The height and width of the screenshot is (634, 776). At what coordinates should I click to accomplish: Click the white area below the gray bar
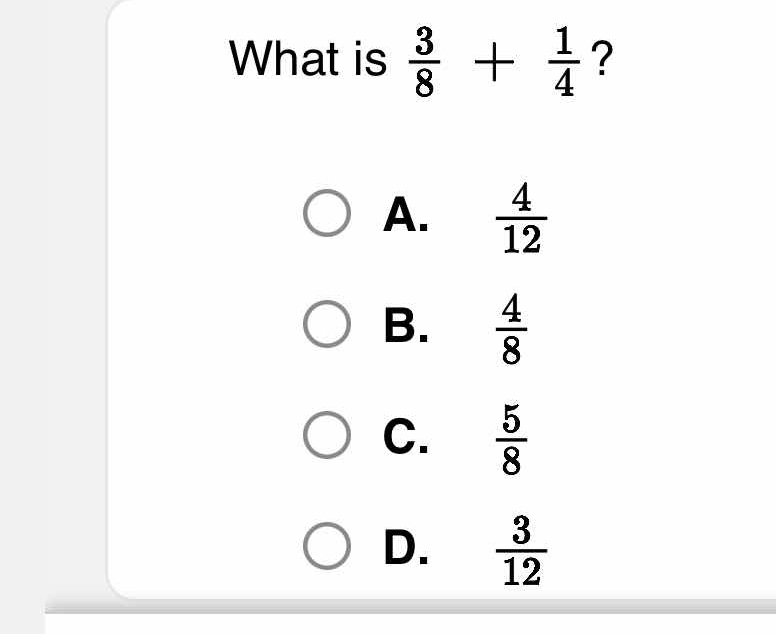click(410, 624)
